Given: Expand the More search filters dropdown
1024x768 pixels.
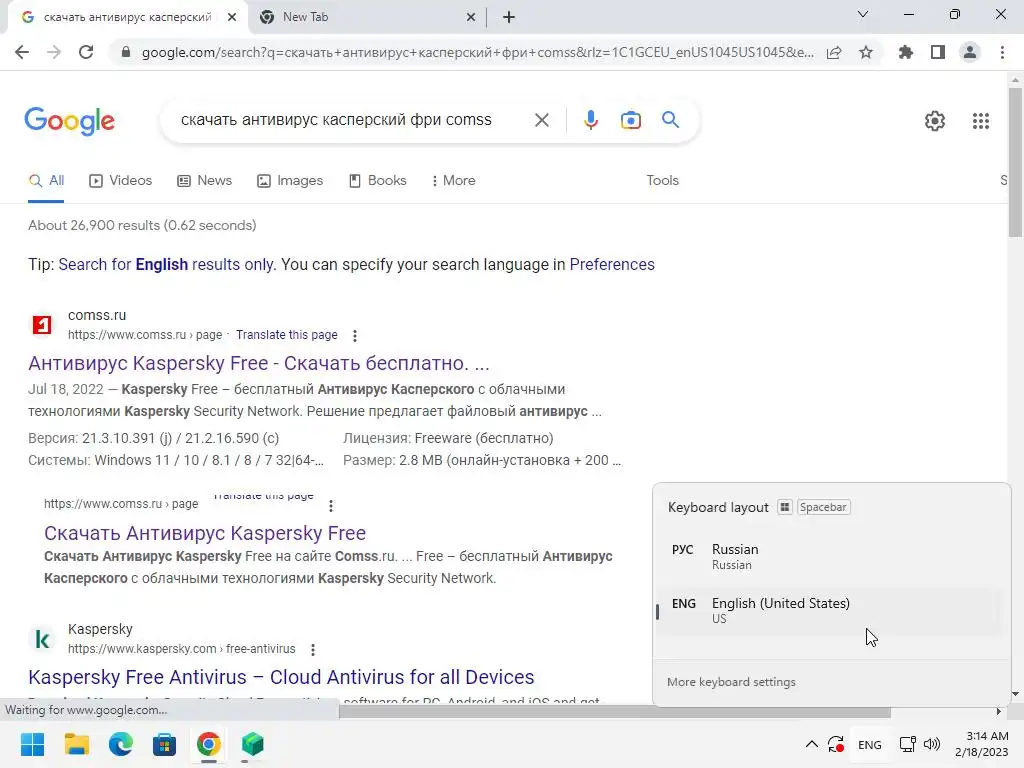Looking at the screenshot, I should pos(453,181).
